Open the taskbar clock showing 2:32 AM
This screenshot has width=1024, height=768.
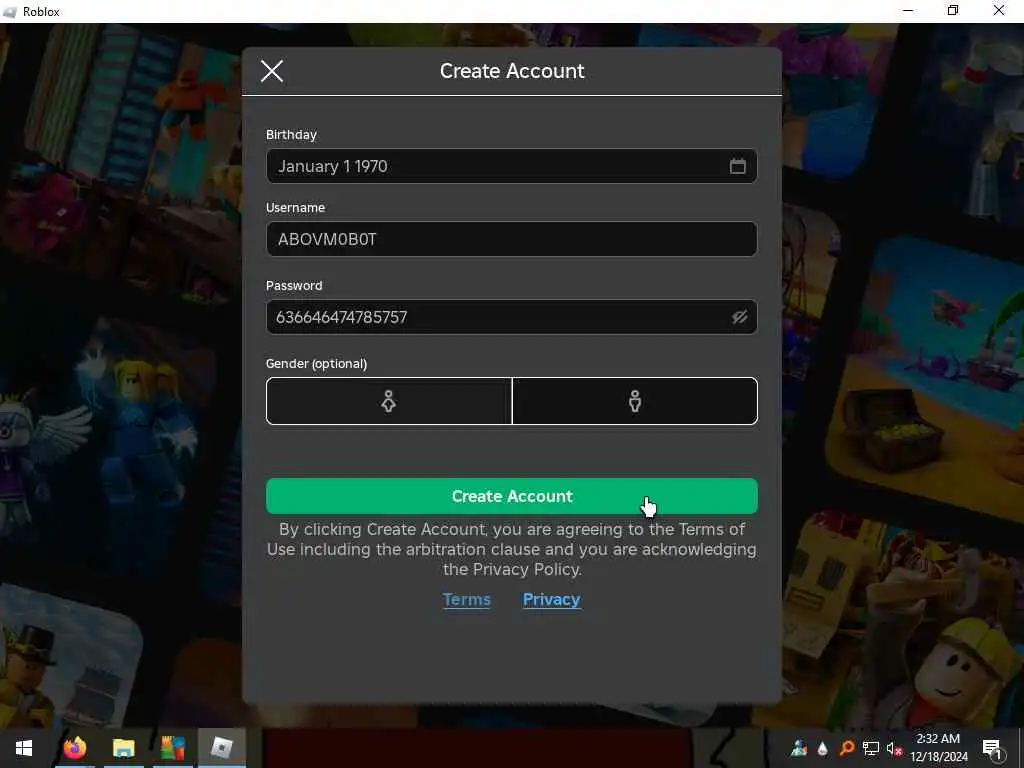[938, 748]
